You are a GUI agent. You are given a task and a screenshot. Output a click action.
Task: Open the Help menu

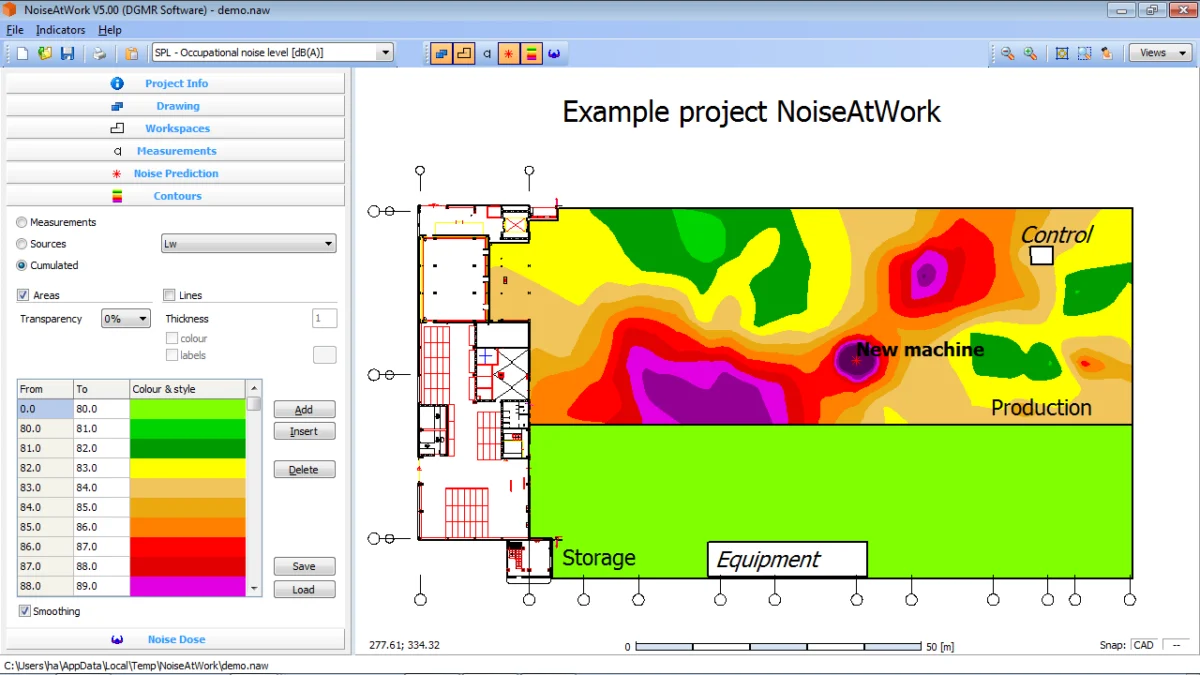109,30
